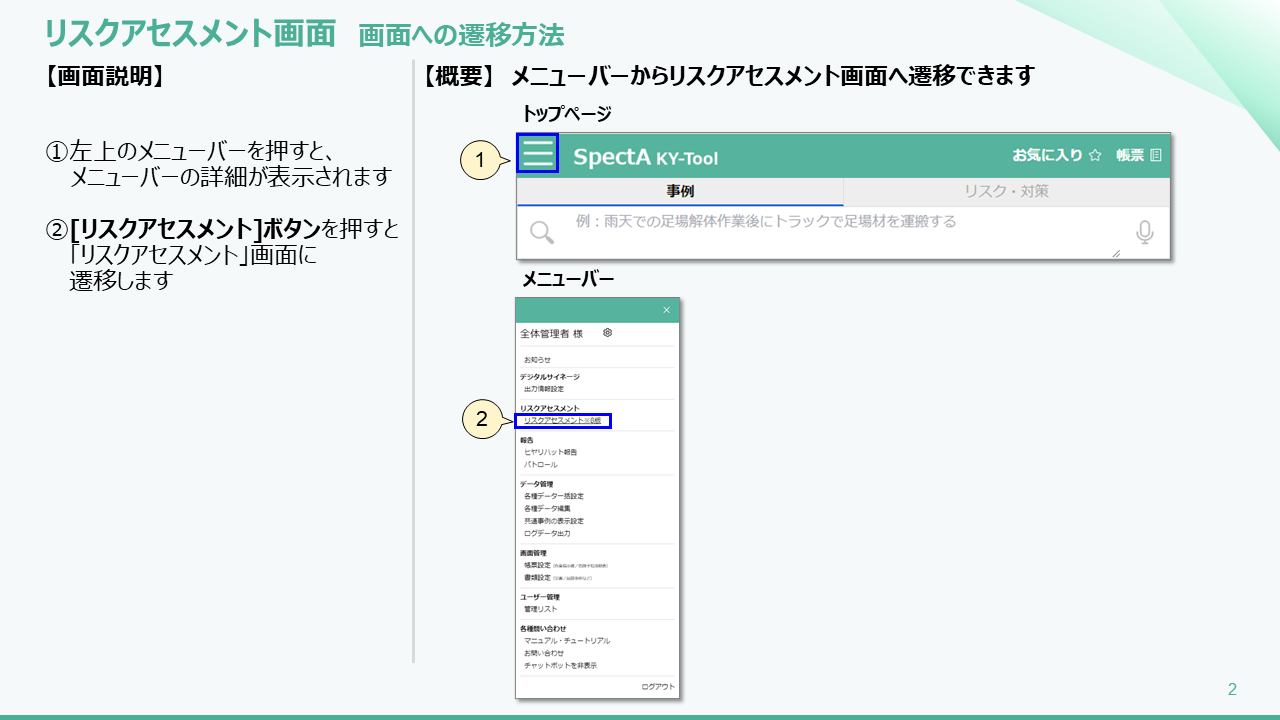
Task: Open ヒヤリハット報告 menu item
Action: click(x=551, y=452)
